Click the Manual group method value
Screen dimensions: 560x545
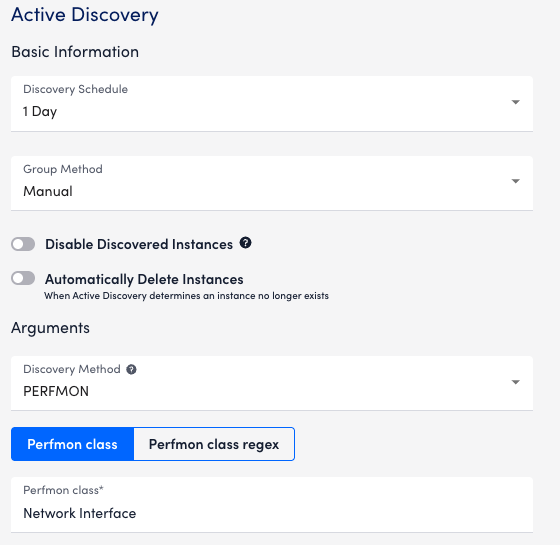[x=48, y=191]
